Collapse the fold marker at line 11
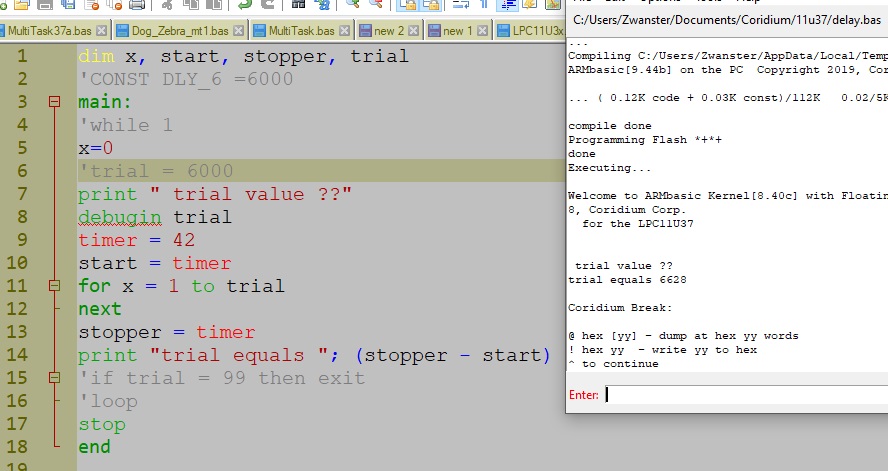Screen dimensions: 888x471 54,286
